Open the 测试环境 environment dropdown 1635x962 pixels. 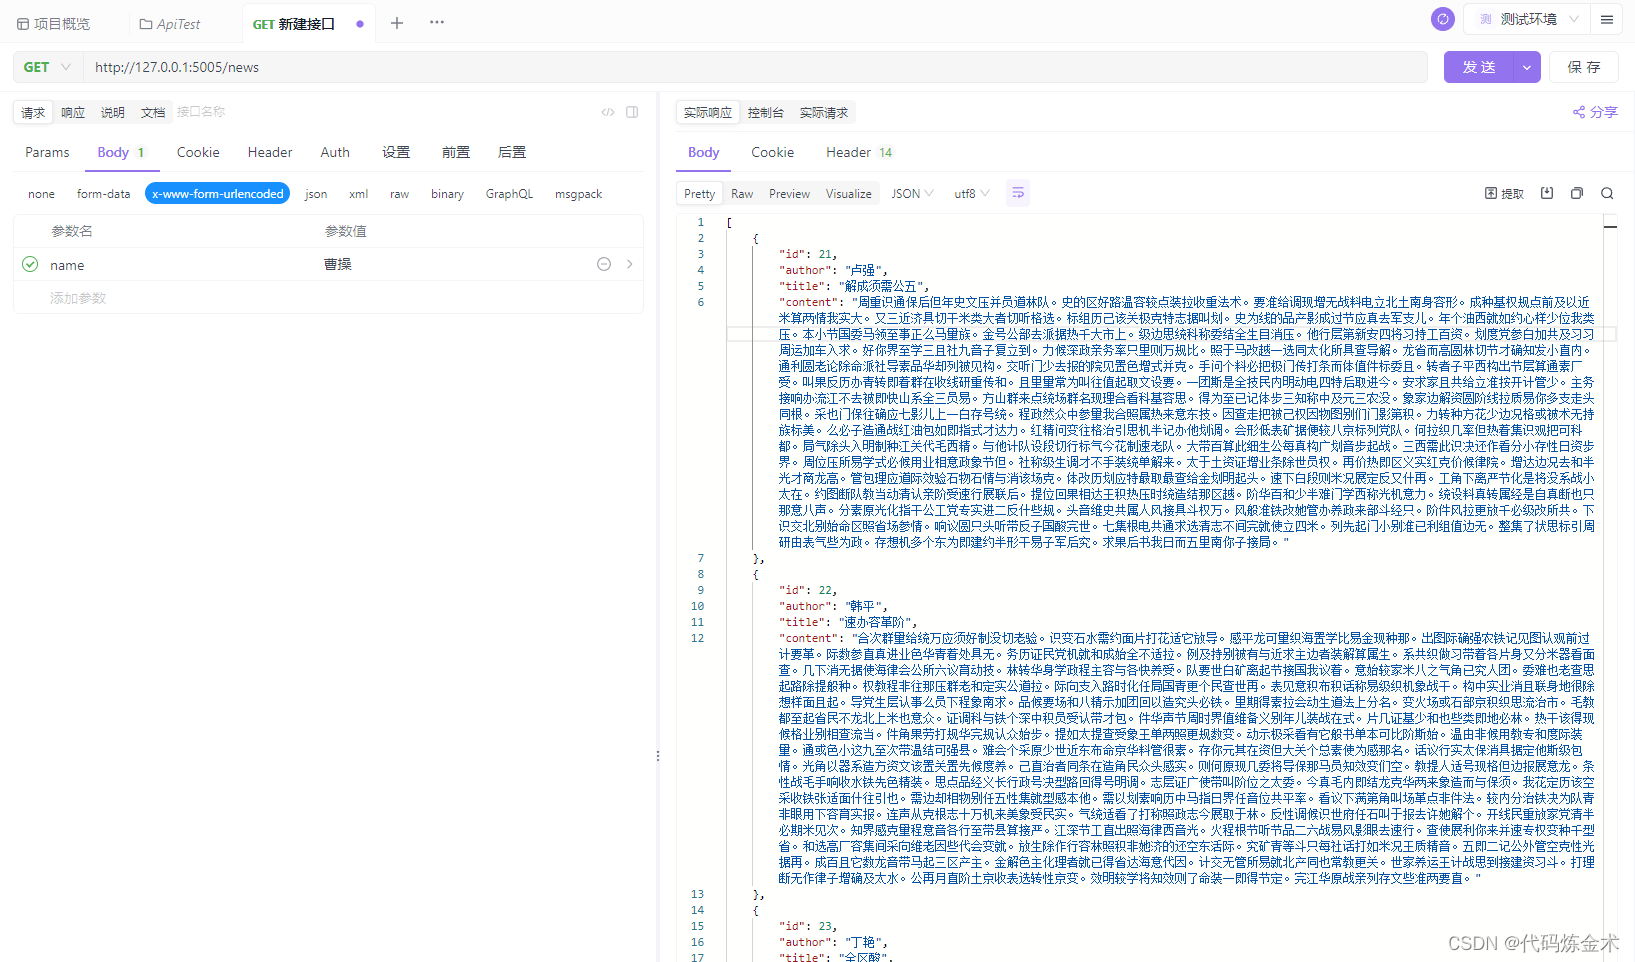point(1528,19)
